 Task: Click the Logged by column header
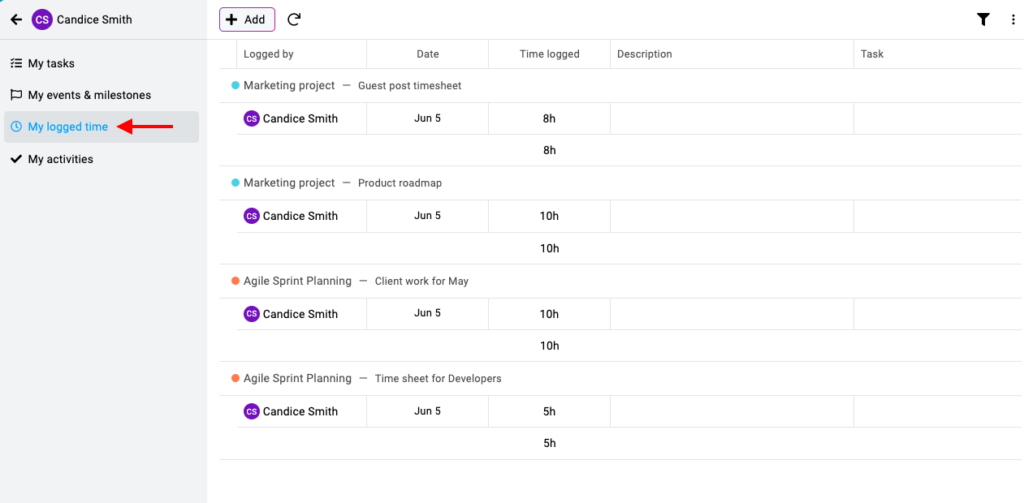269,54
